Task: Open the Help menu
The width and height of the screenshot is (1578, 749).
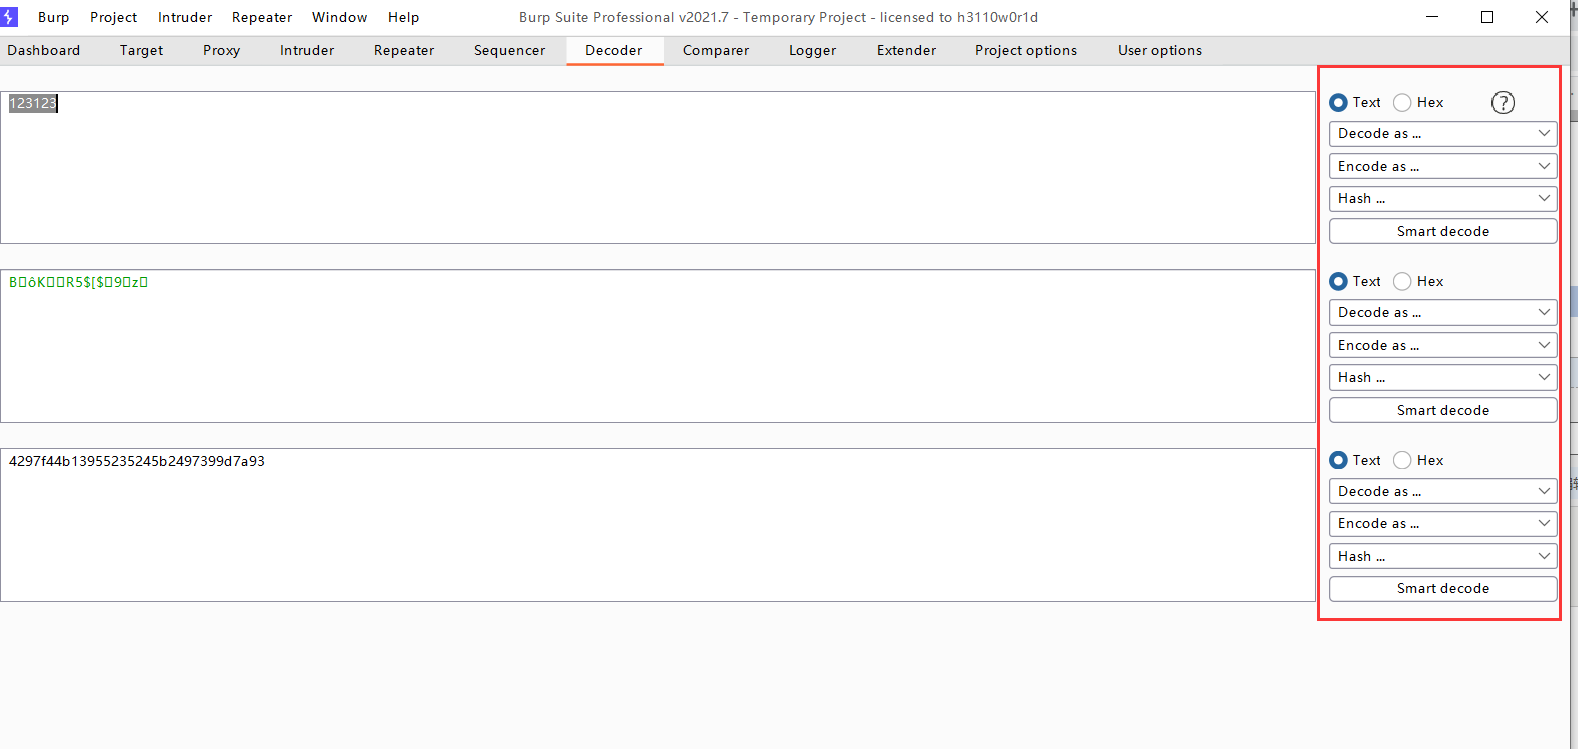Action: click(x=404, y=17)
